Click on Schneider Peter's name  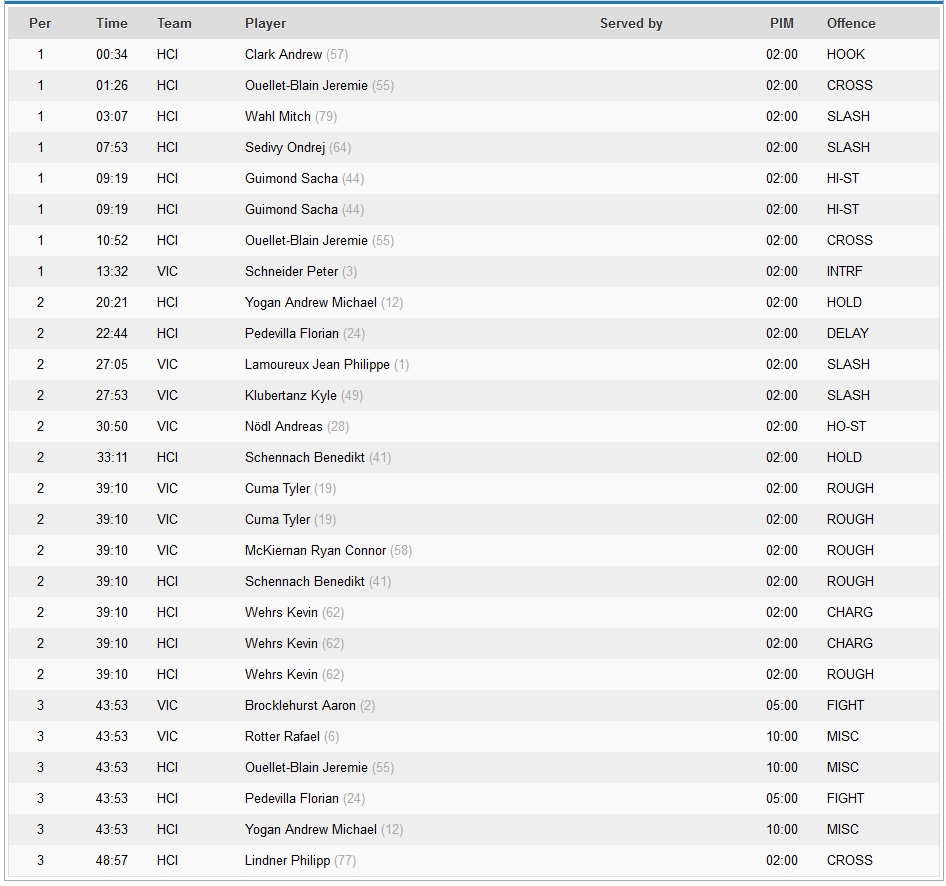coord(291,271)
